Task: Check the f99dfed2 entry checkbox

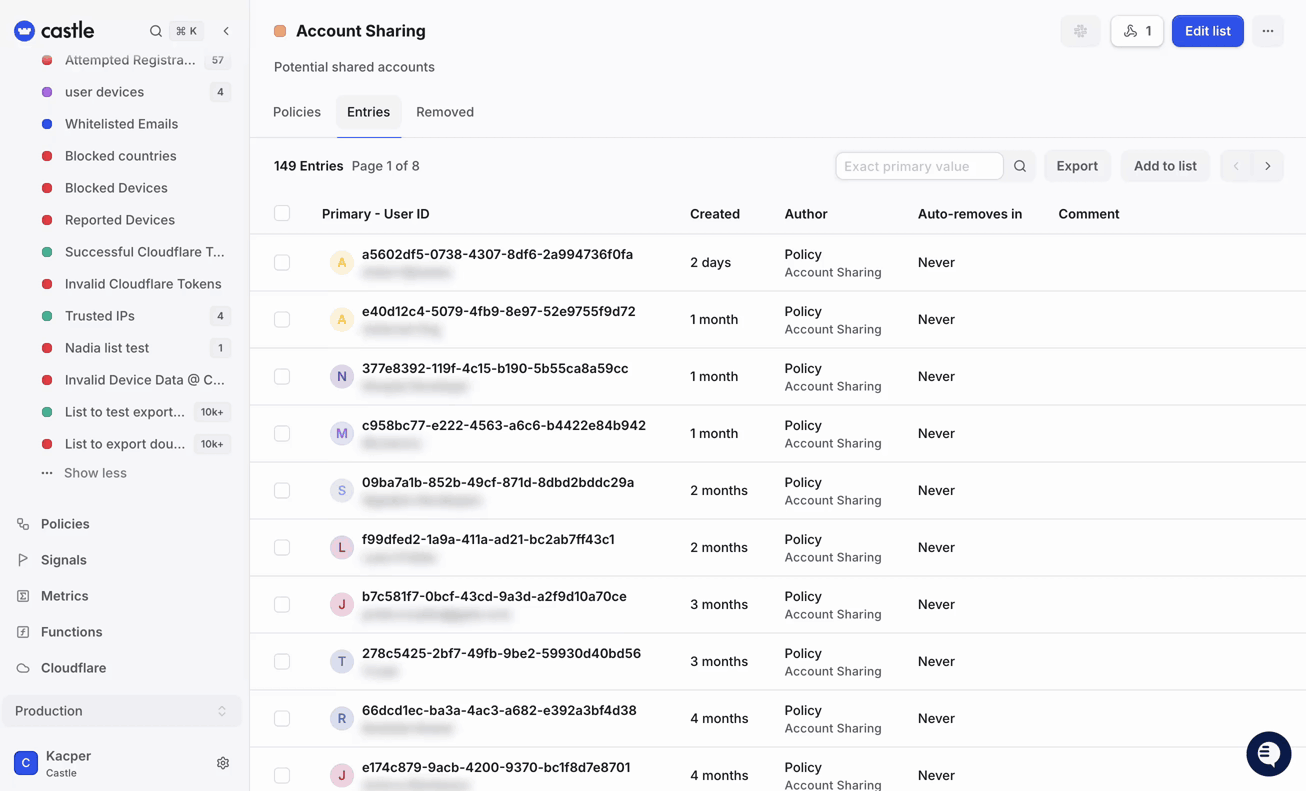Action: coord(282,547)
